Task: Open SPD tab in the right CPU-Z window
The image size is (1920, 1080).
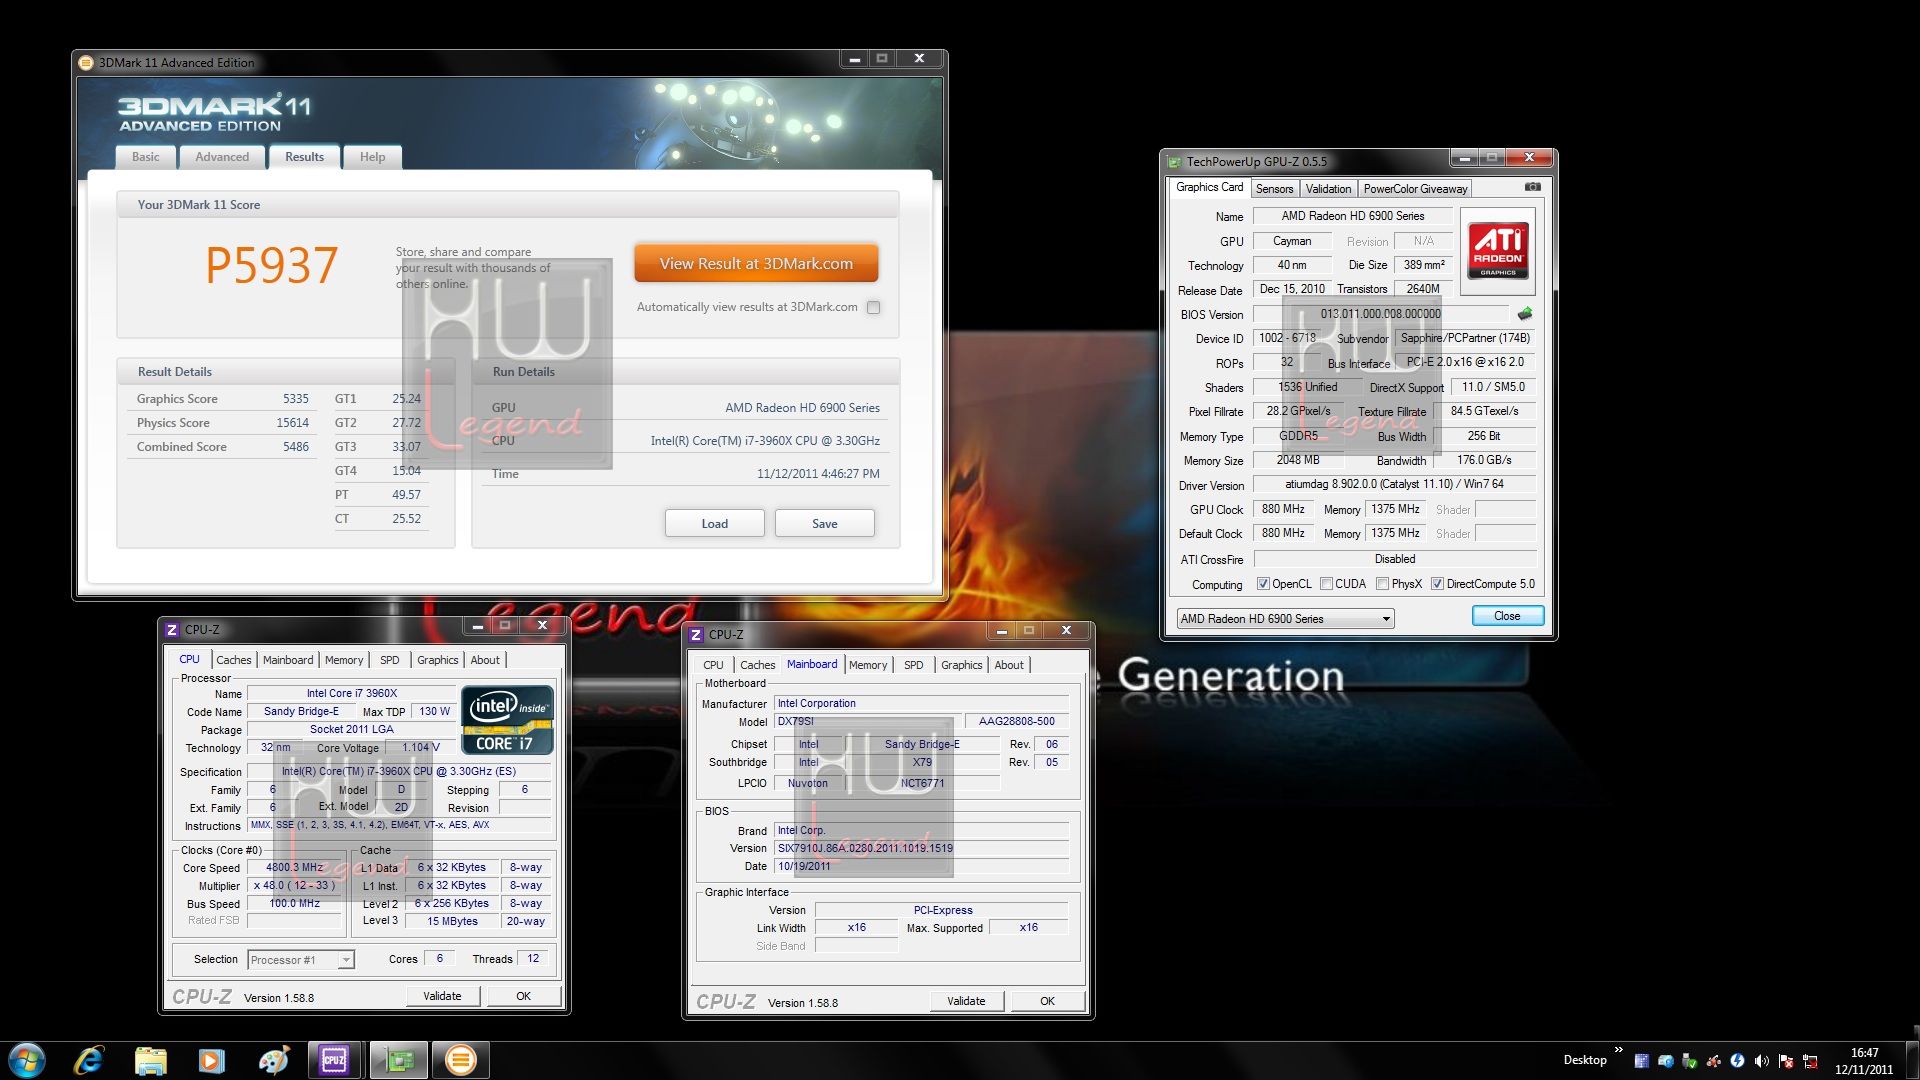Action: coord(913,665)
